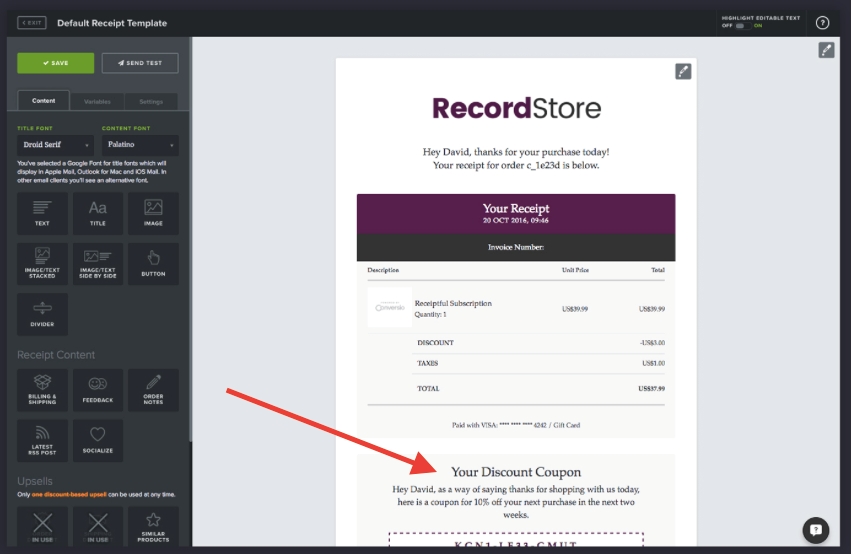The image size is (851, 554).
Task: Click the Exit button
Action: [31, 23]
